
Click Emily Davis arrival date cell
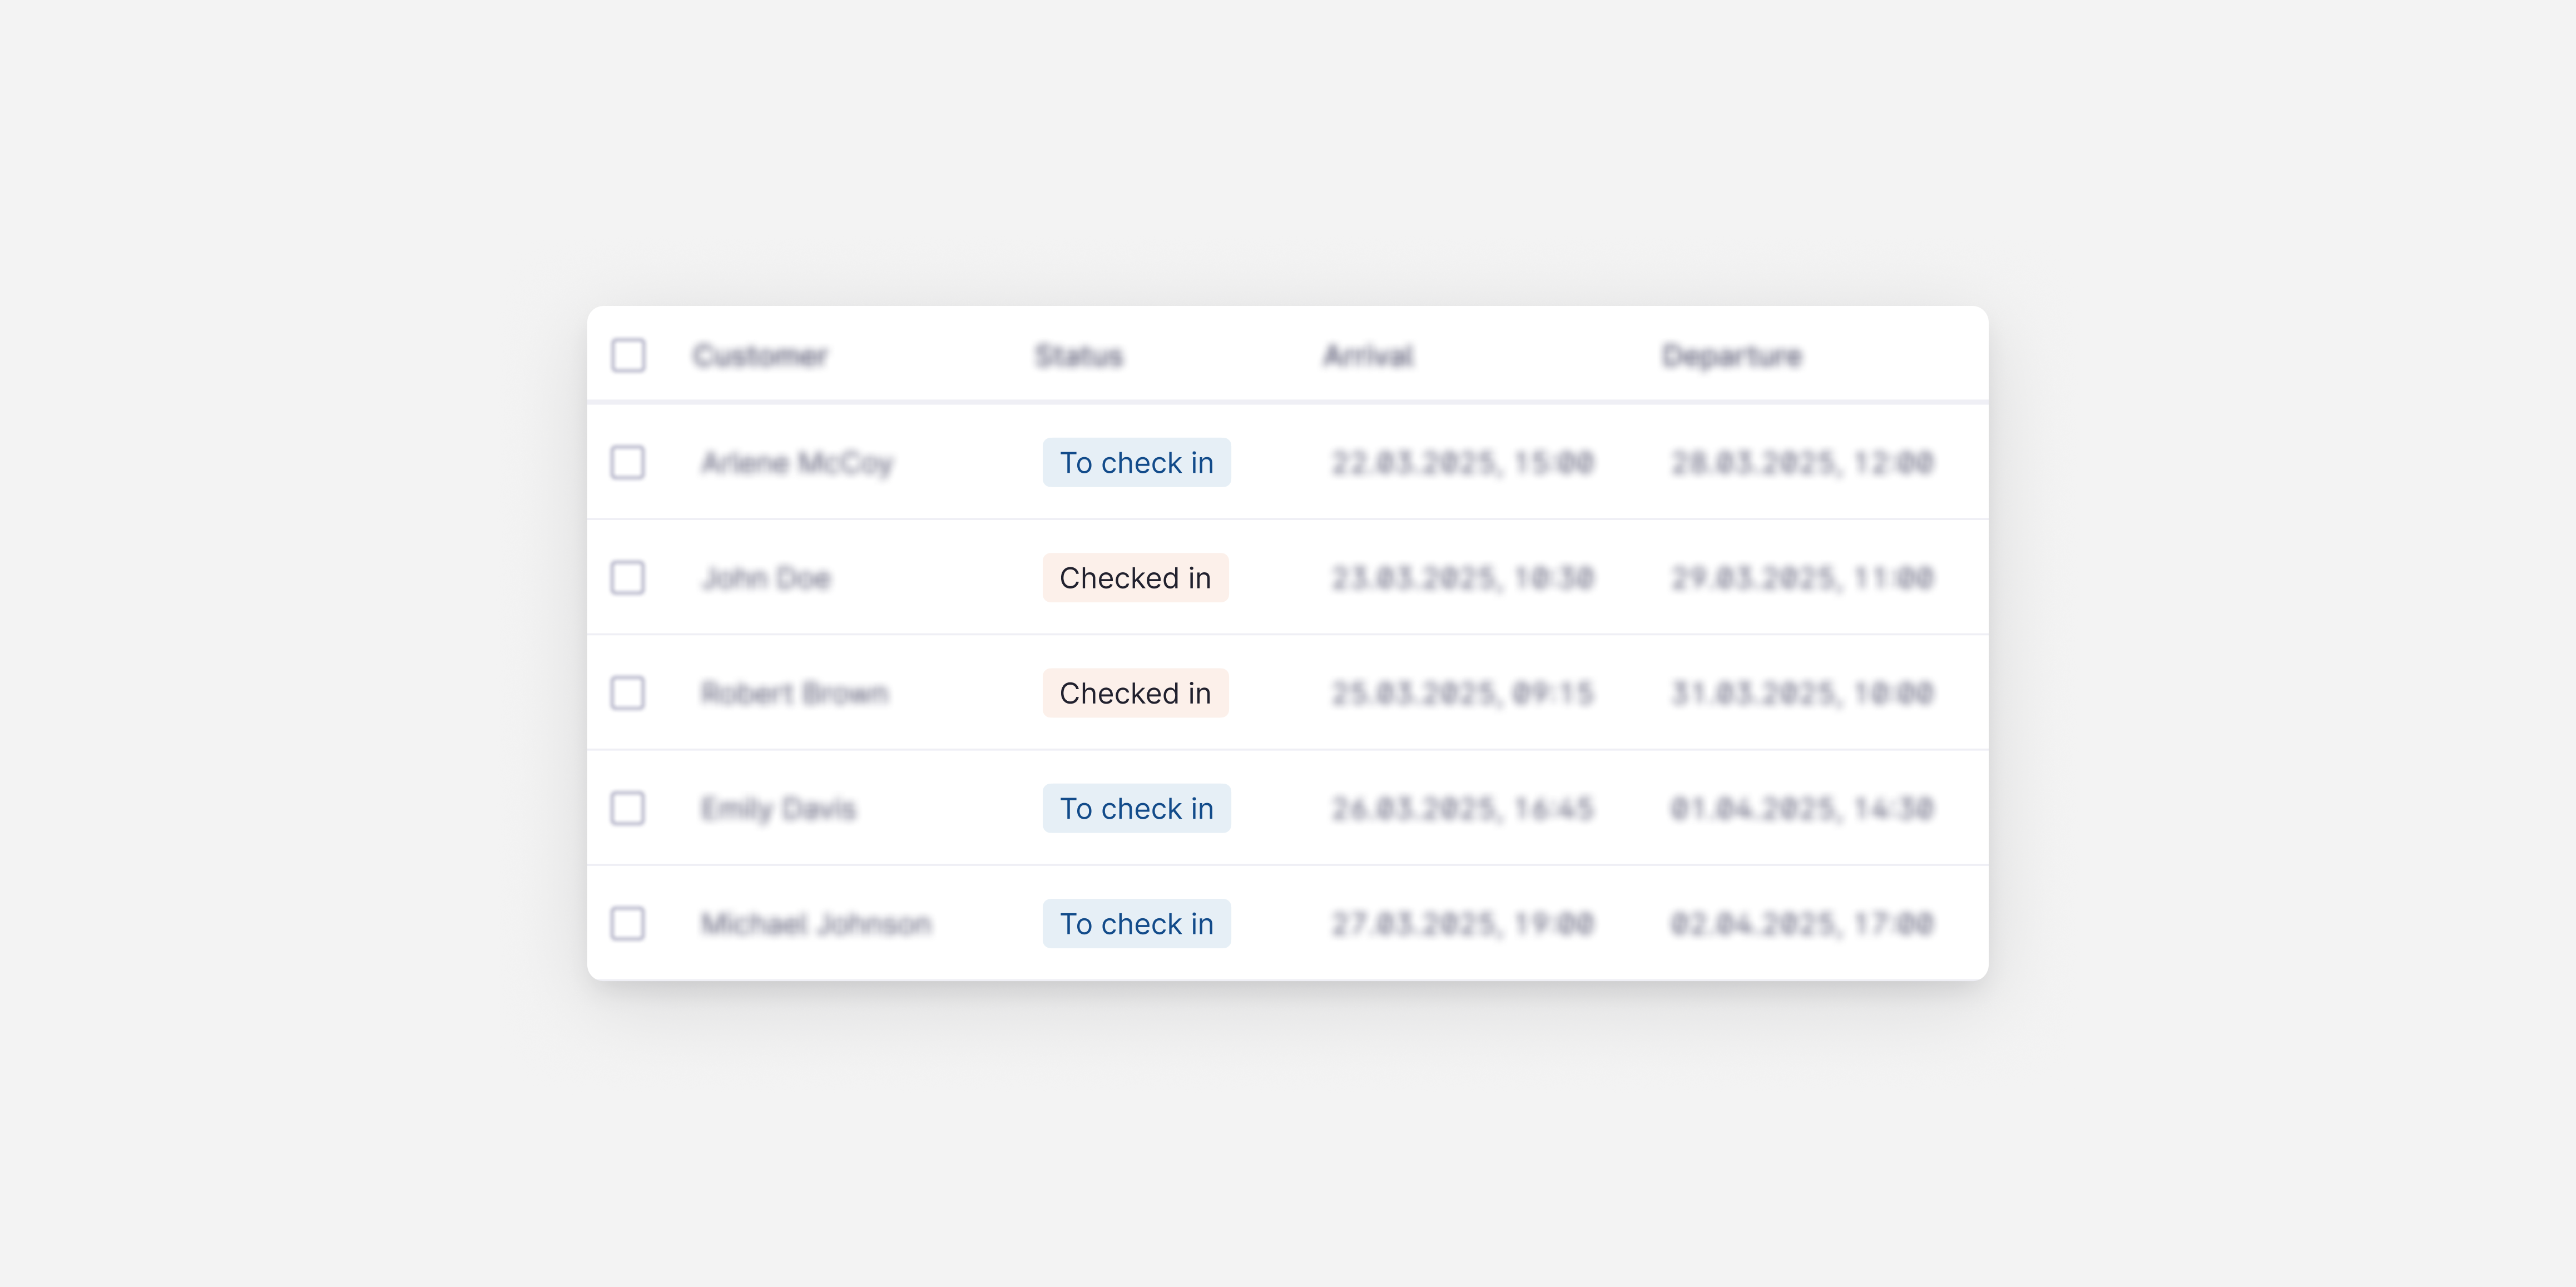pos(1462,808)
